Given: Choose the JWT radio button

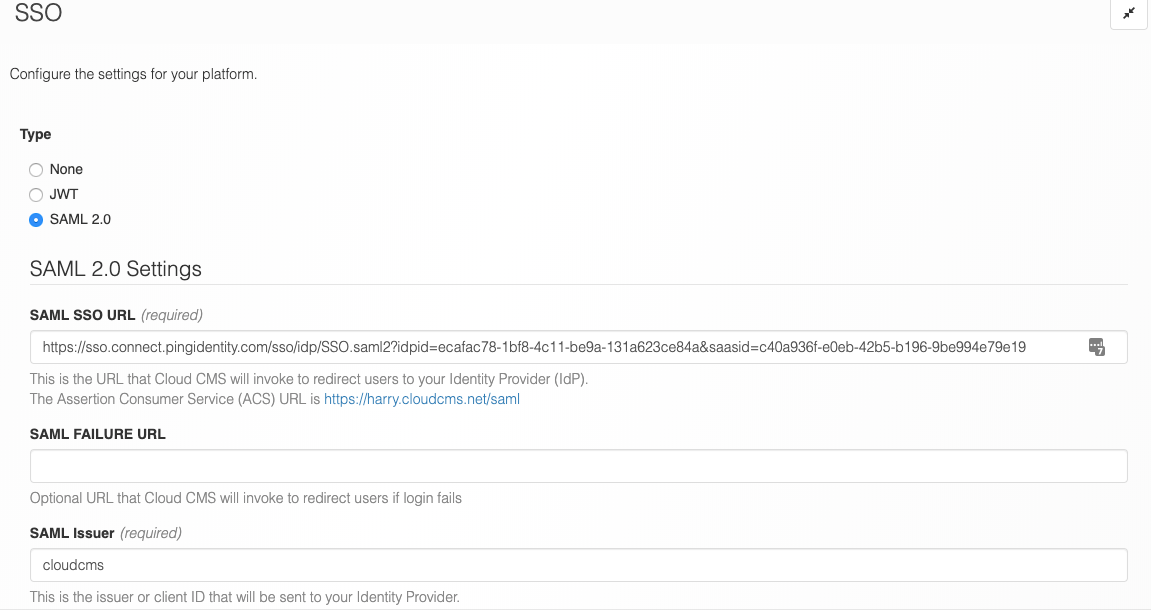Looking at the screenshot, I should tap(36, 195).
